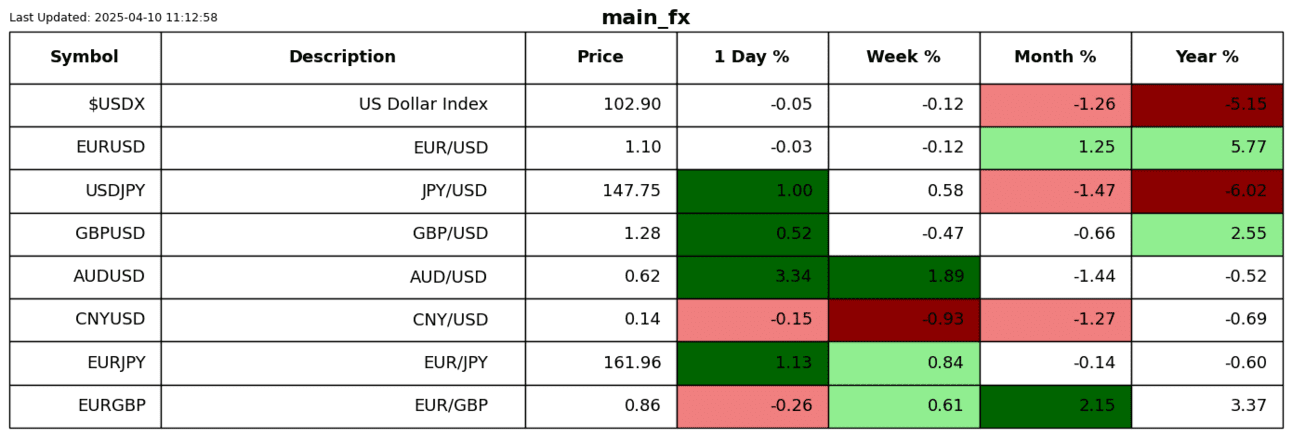The image size is (1292, 437).
Task: Select the Price column header
Action: [x=600, y=57]
